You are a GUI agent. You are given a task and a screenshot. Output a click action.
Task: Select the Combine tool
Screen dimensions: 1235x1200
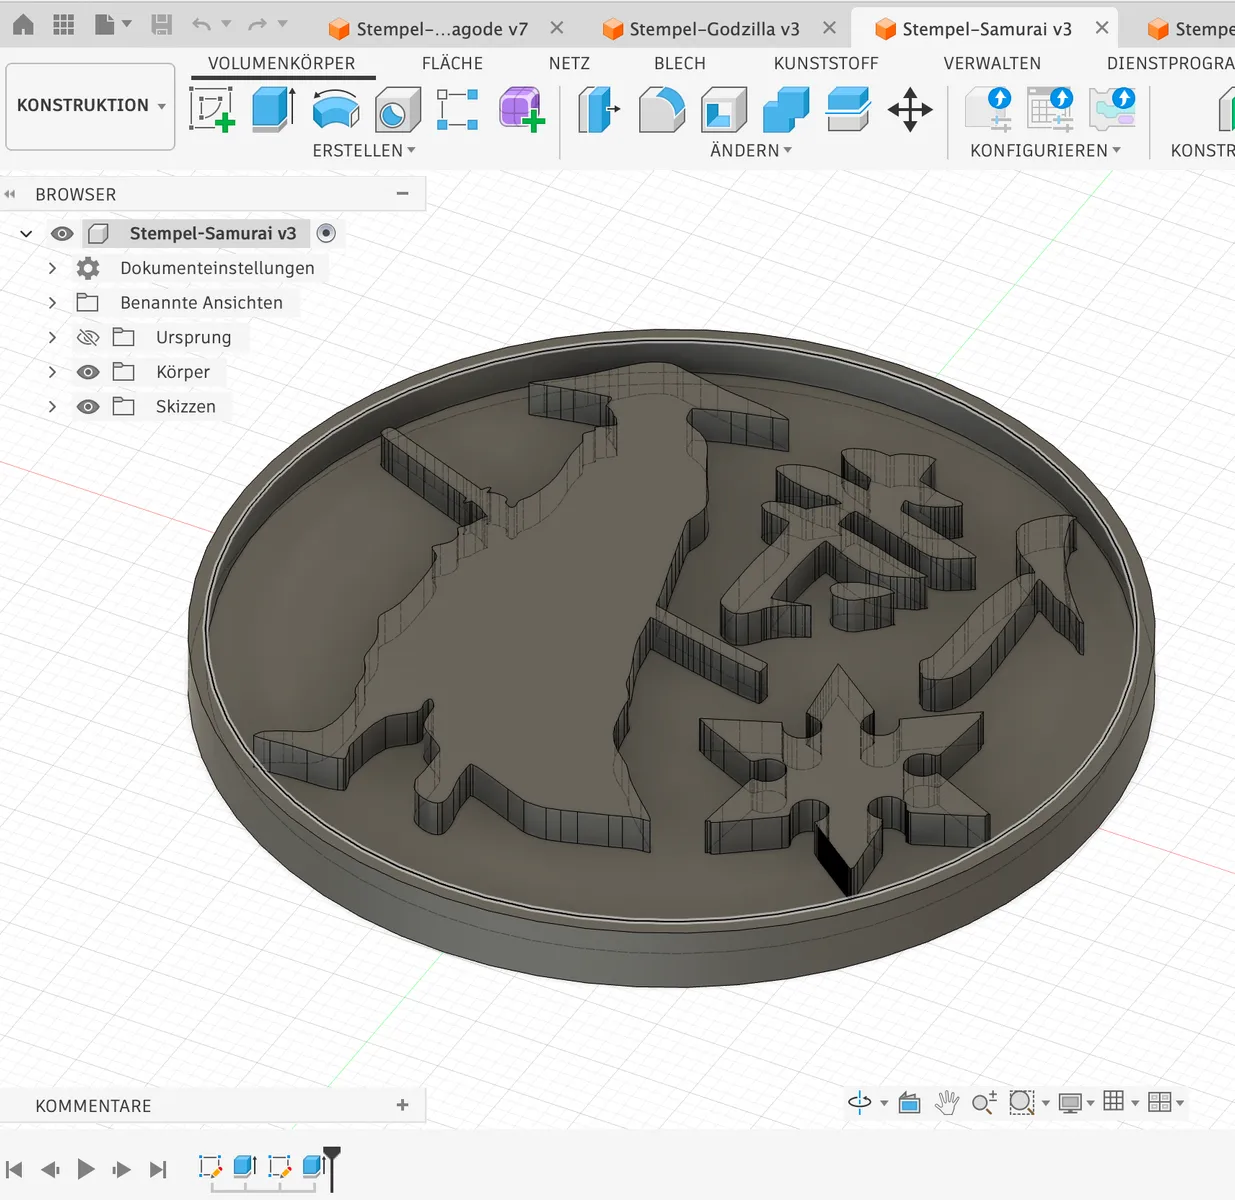click(x=786, y=109)
